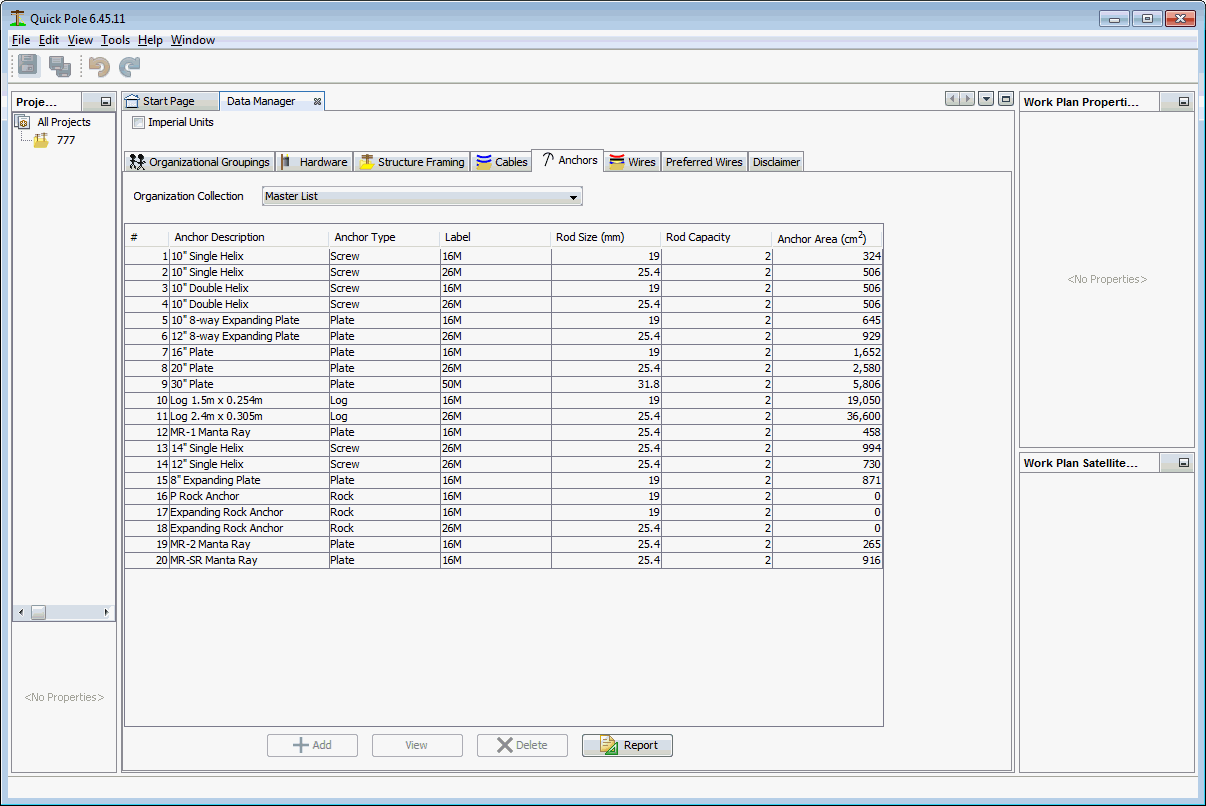The width and height of the screenshot is (1206, 806).
Task: Click the Save All toolbar icon
Action: (60, 66)
